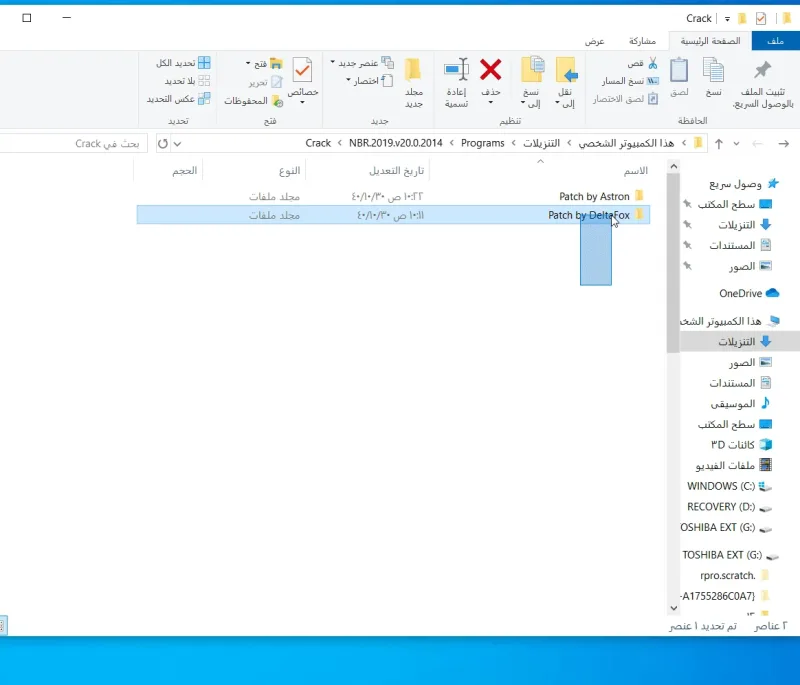Sort files by the Name (الاسم) column header

635,171
